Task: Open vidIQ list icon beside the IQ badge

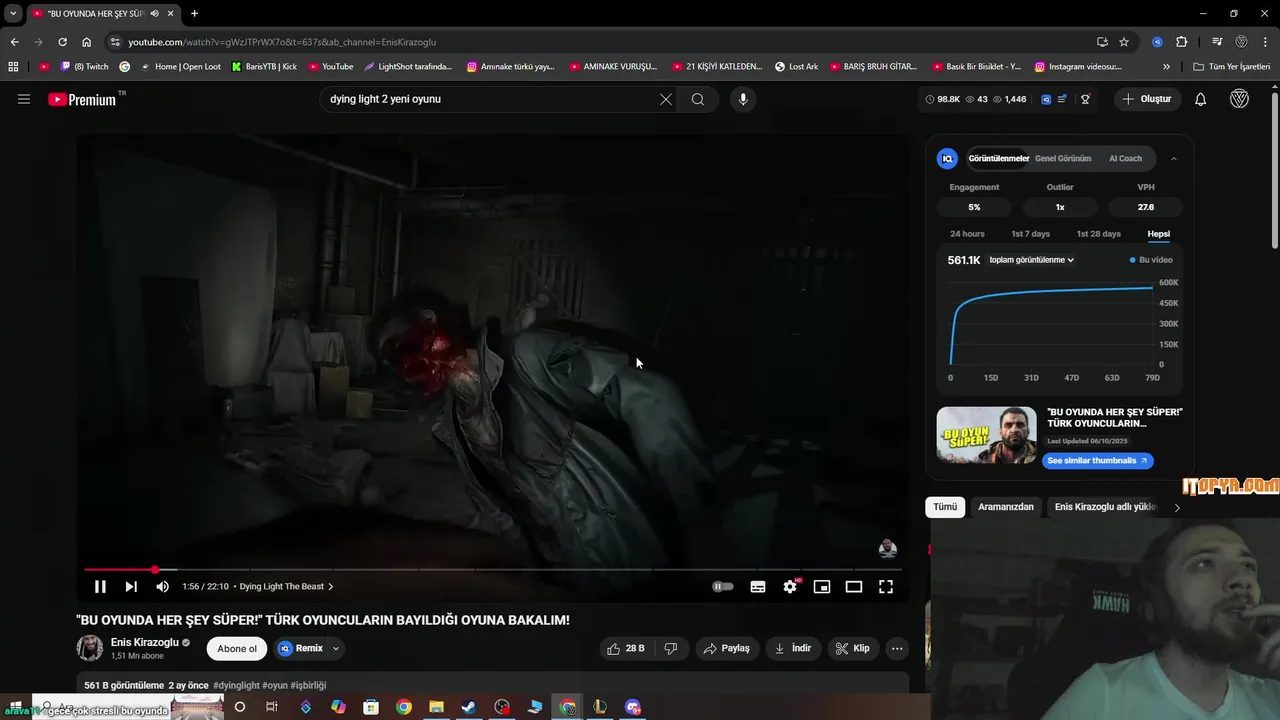Action: (1062, 99)
